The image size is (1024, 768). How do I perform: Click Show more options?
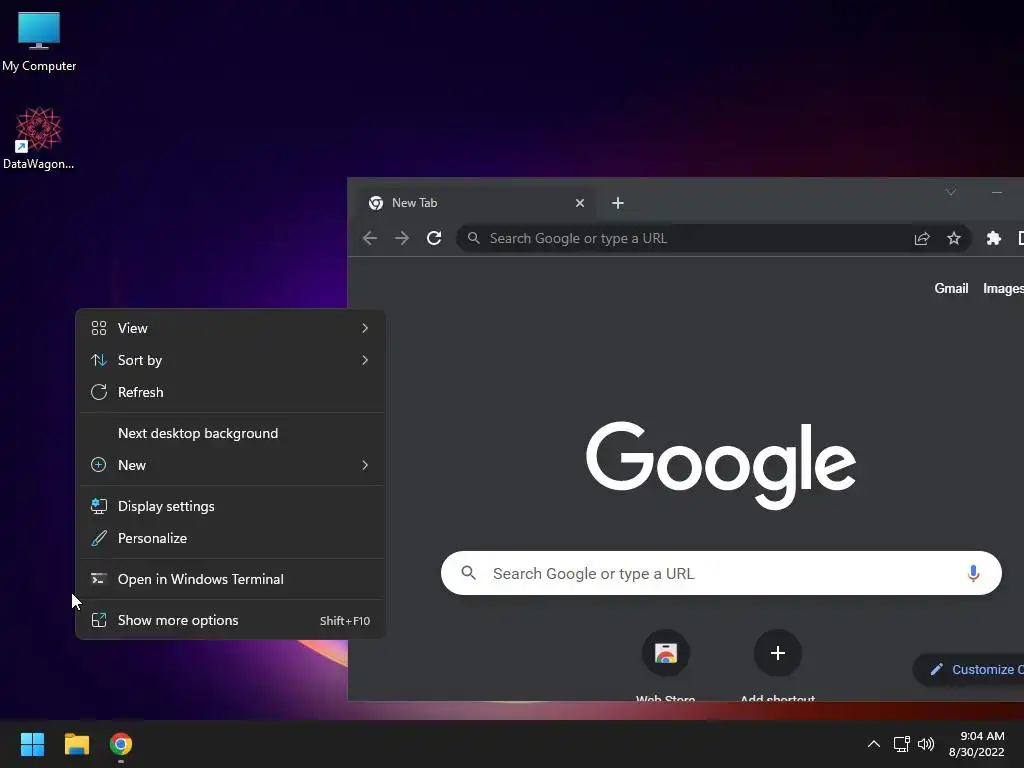[x=231, y=620]
